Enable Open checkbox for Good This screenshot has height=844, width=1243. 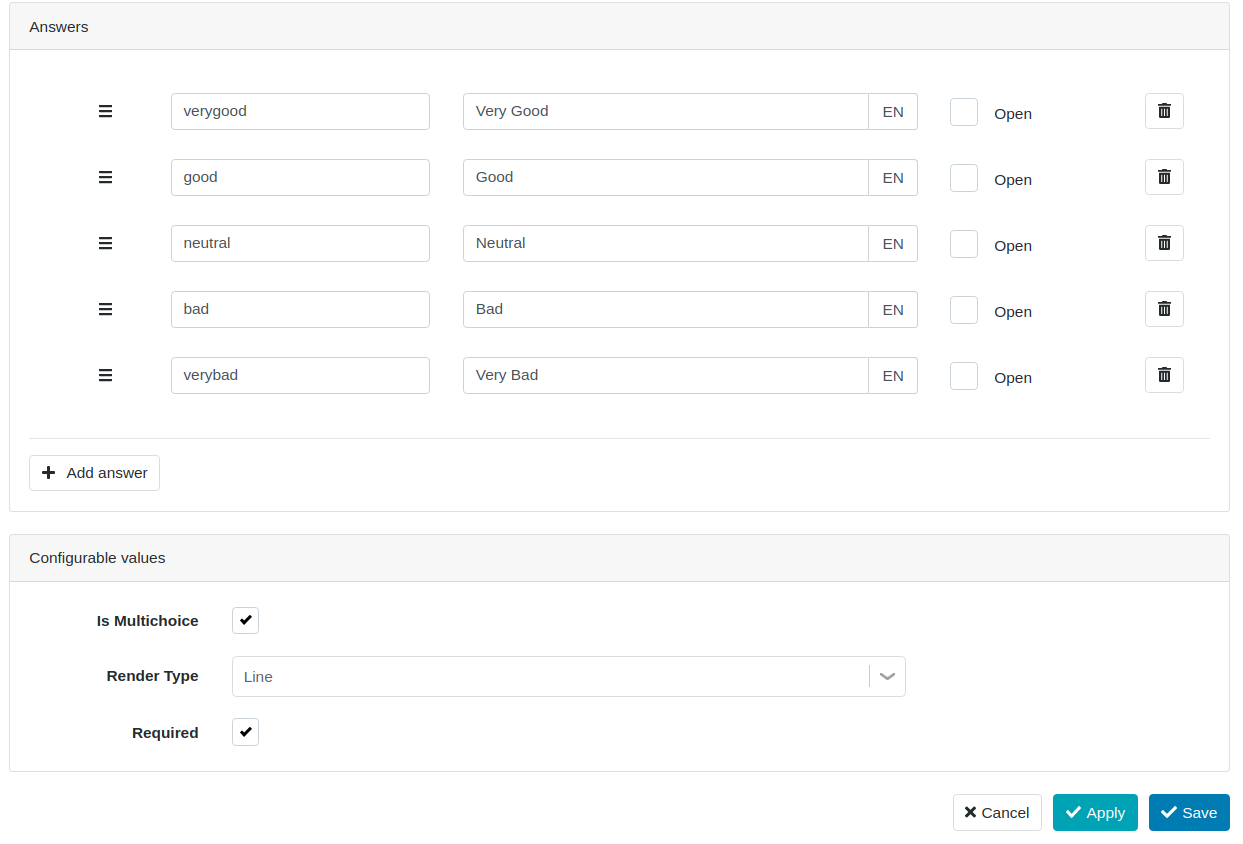[964, 178]
